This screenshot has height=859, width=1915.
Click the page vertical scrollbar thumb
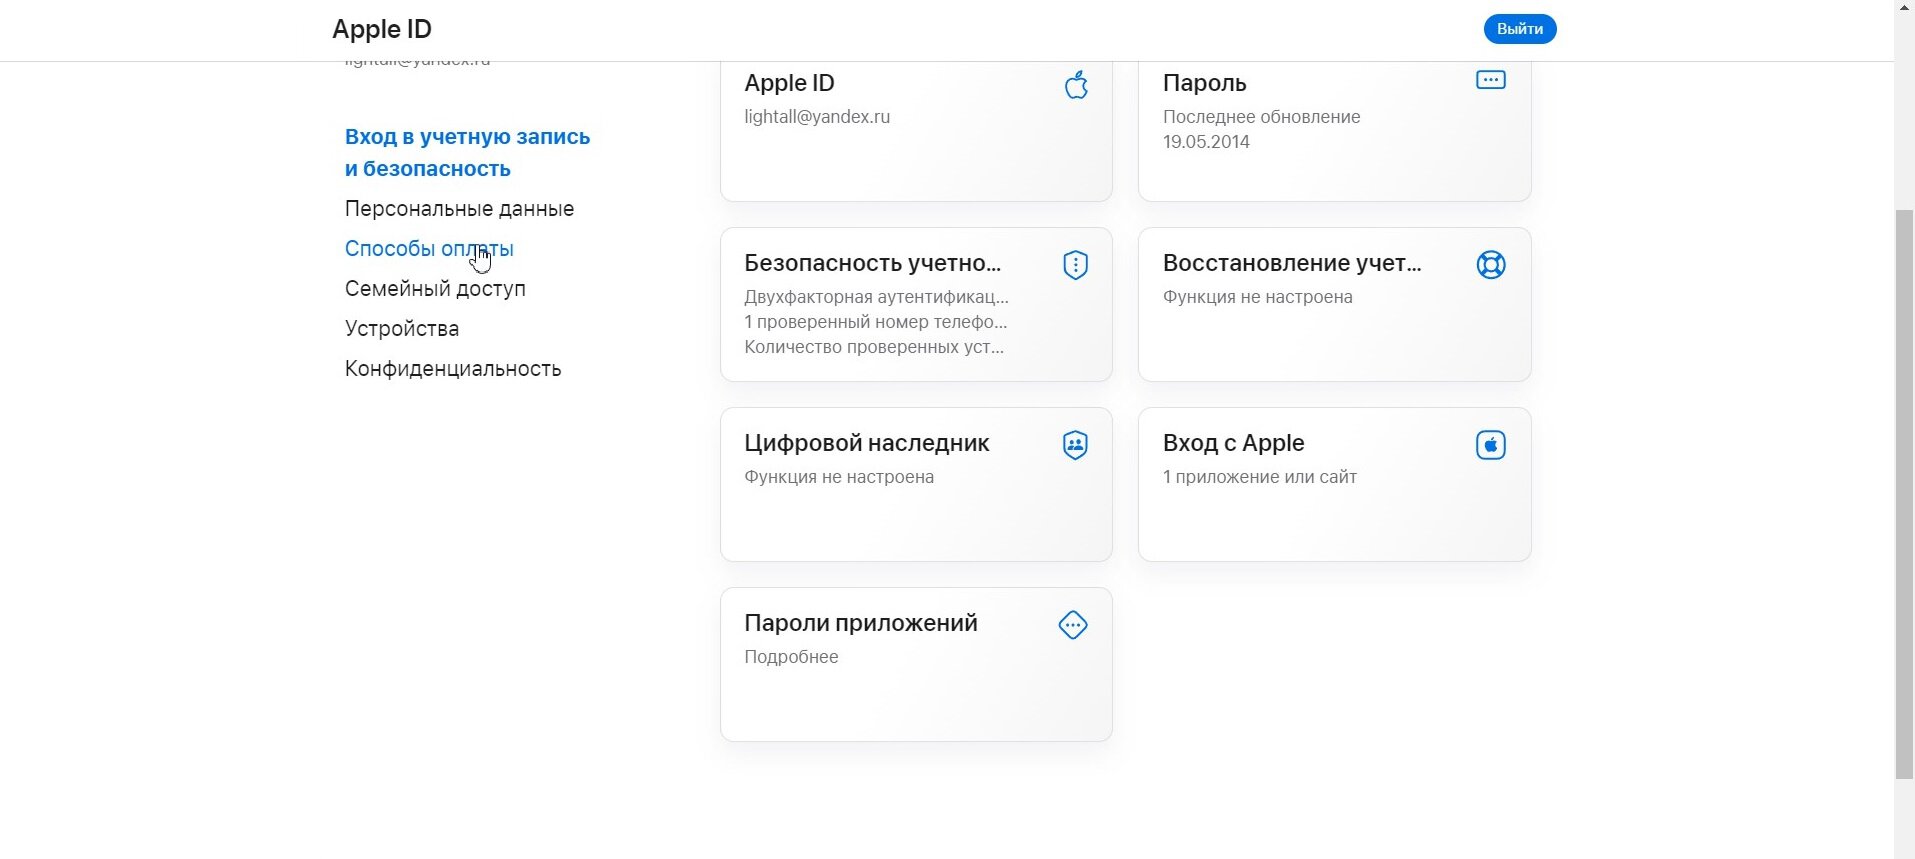(x=1904, y=494)
